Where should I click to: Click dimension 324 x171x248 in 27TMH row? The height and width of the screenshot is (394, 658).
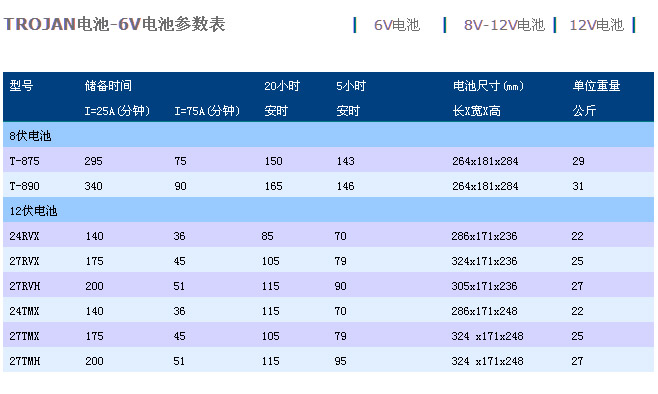tap(487, 361)
